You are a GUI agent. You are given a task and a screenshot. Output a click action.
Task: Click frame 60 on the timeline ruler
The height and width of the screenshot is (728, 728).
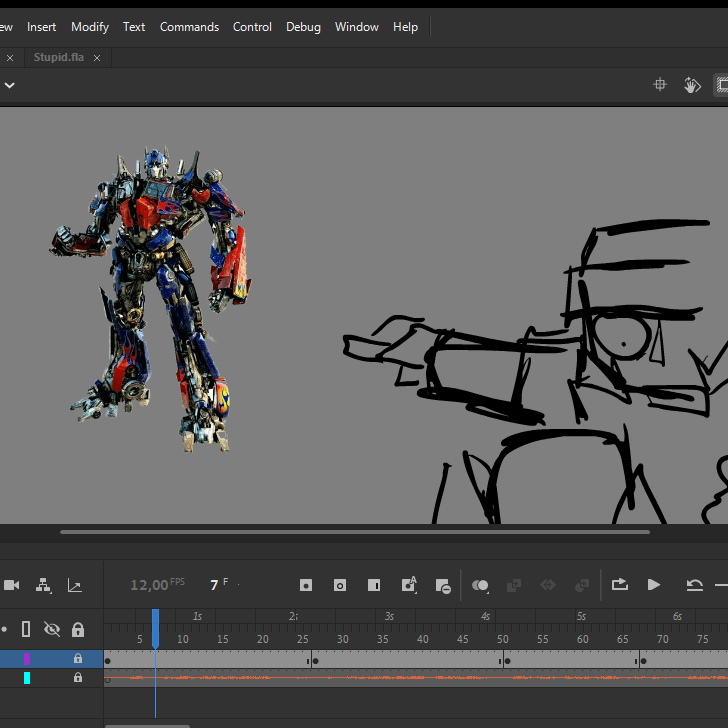point(582,639)
